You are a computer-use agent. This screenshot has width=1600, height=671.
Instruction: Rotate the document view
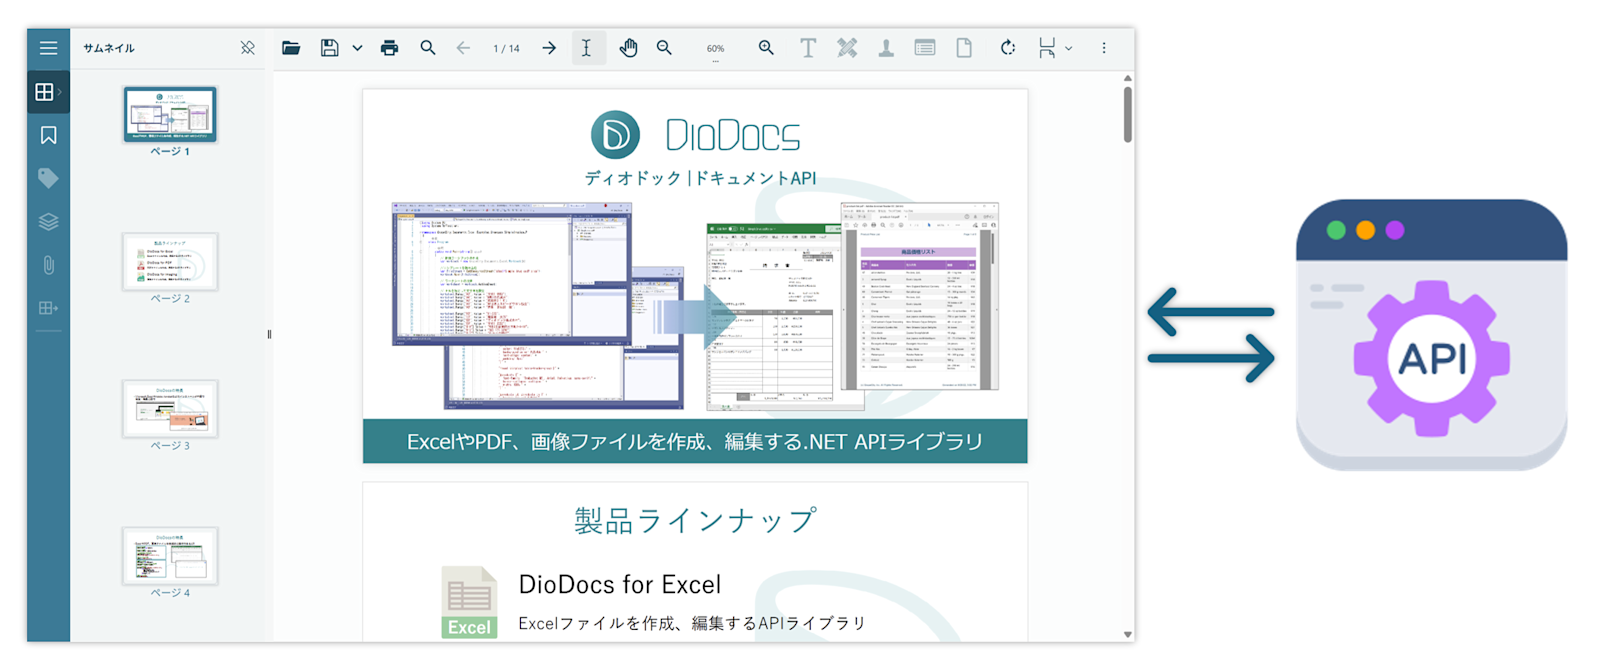pos(1008,48)
